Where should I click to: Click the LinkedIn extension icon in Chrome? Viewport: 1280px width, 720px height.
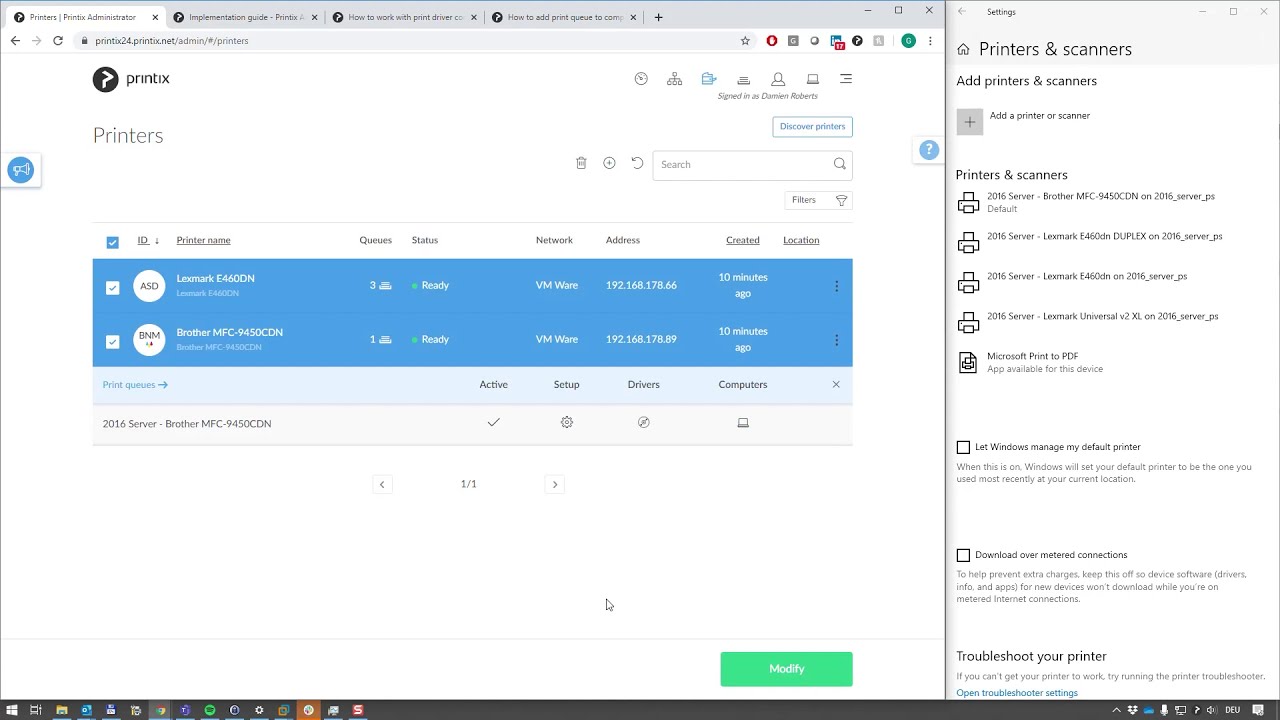[836, 41]
